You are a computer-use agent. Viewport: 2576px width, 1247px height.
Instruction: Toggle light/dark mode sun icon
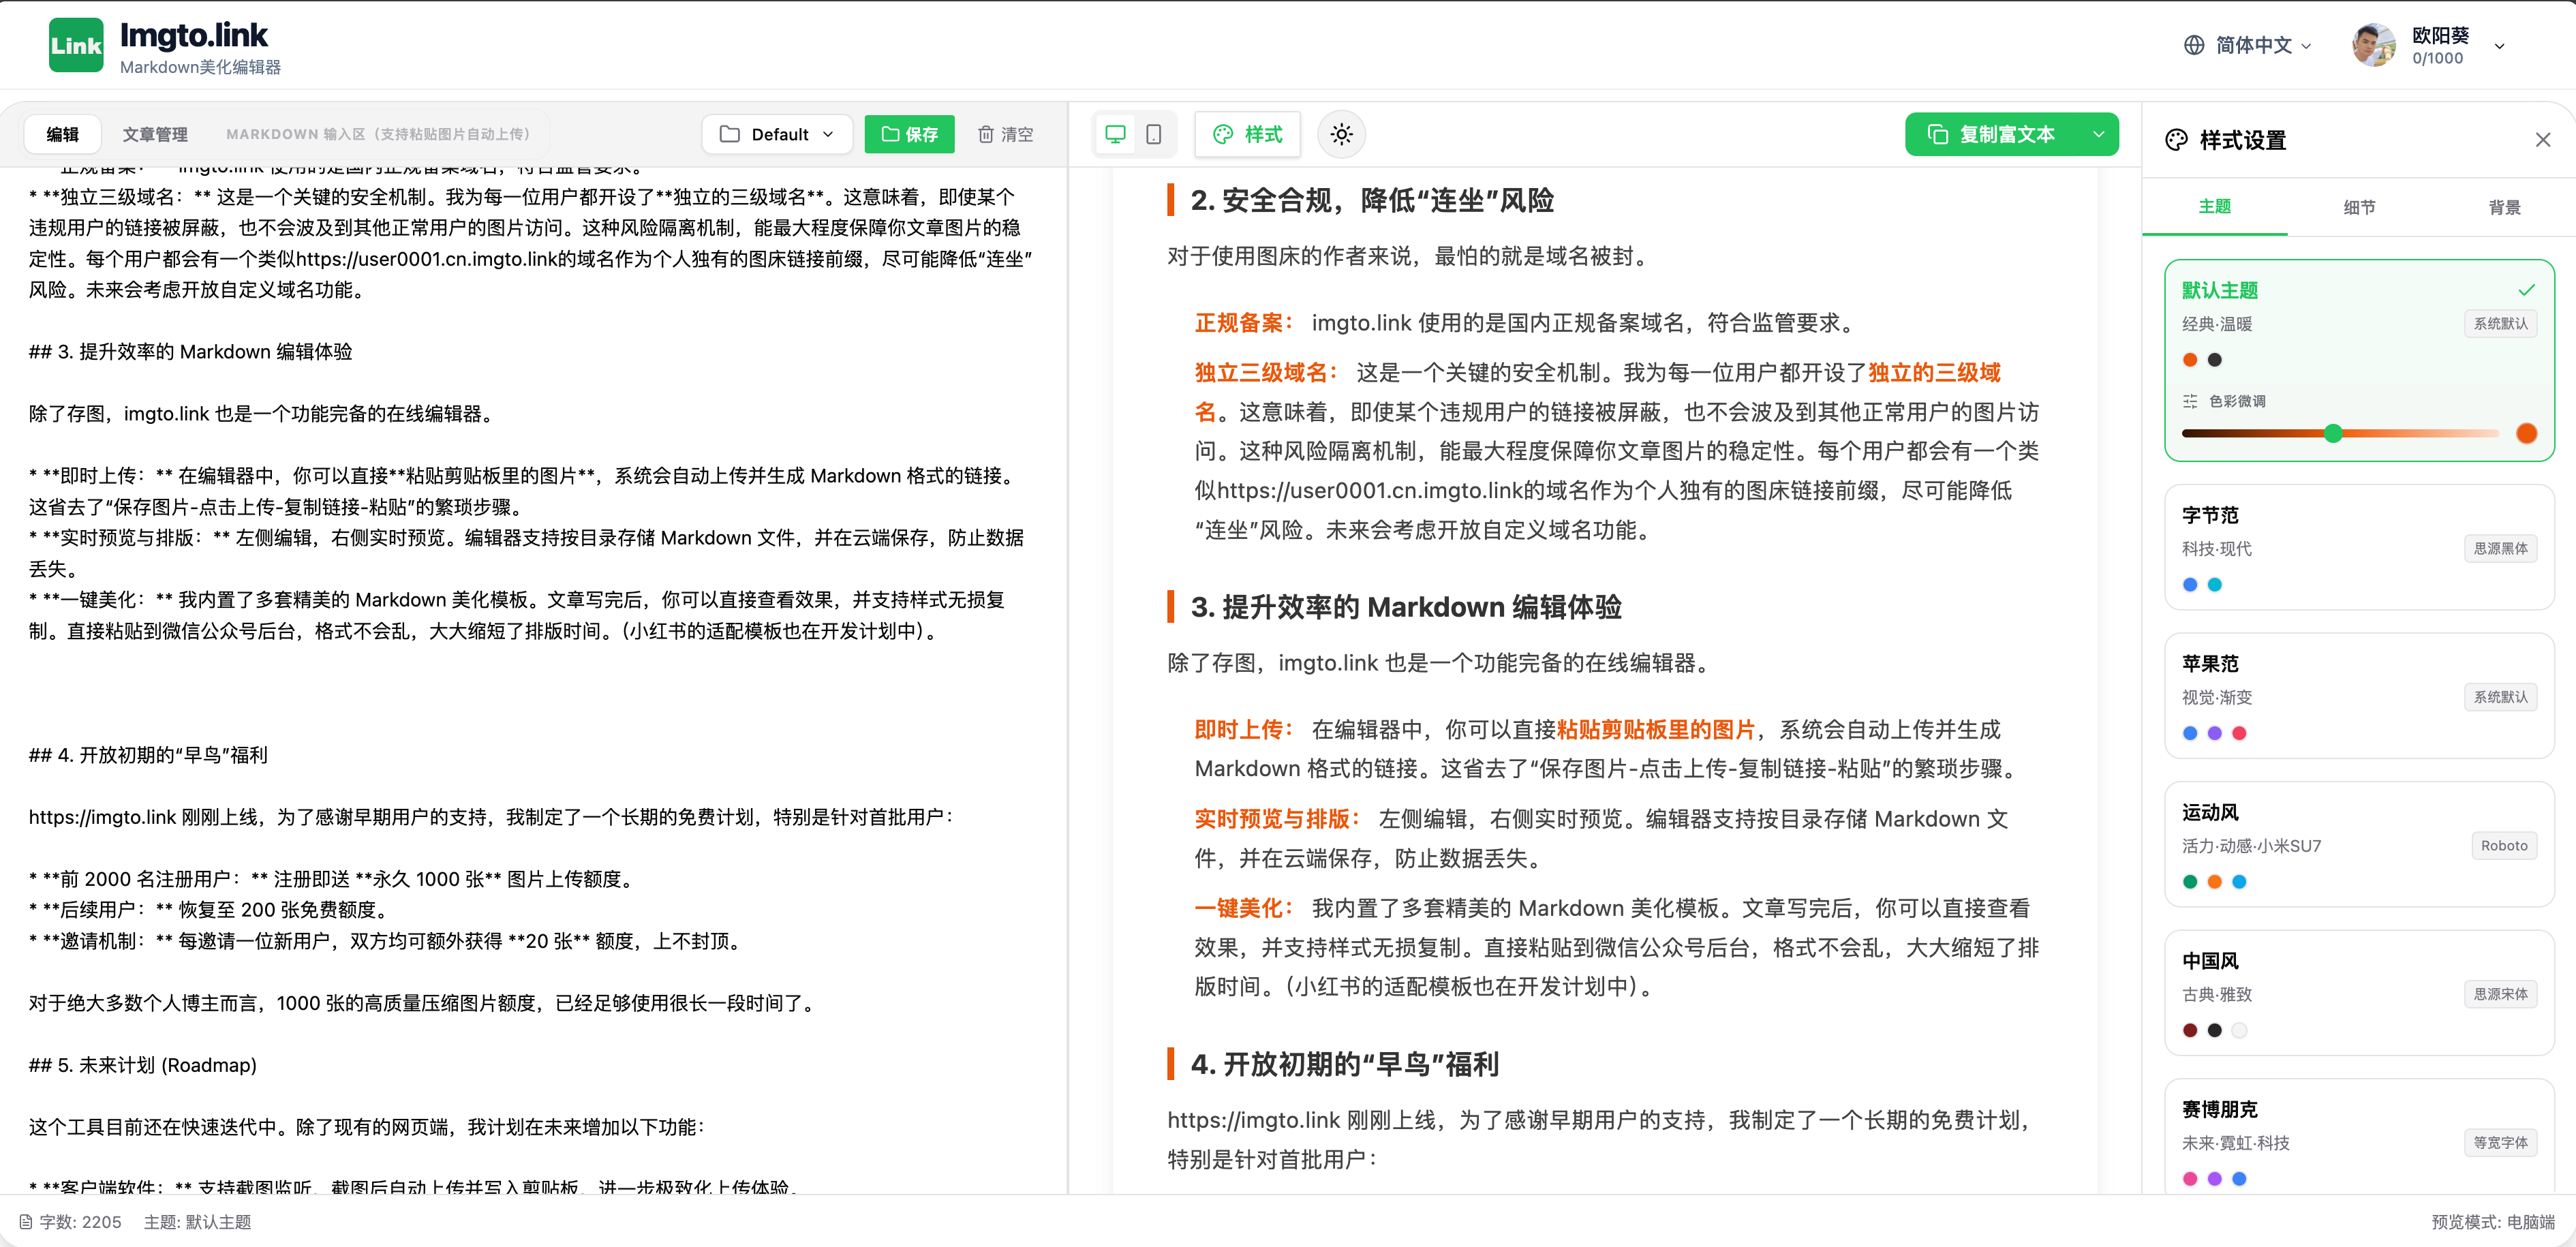click(x=1341, y=134)
